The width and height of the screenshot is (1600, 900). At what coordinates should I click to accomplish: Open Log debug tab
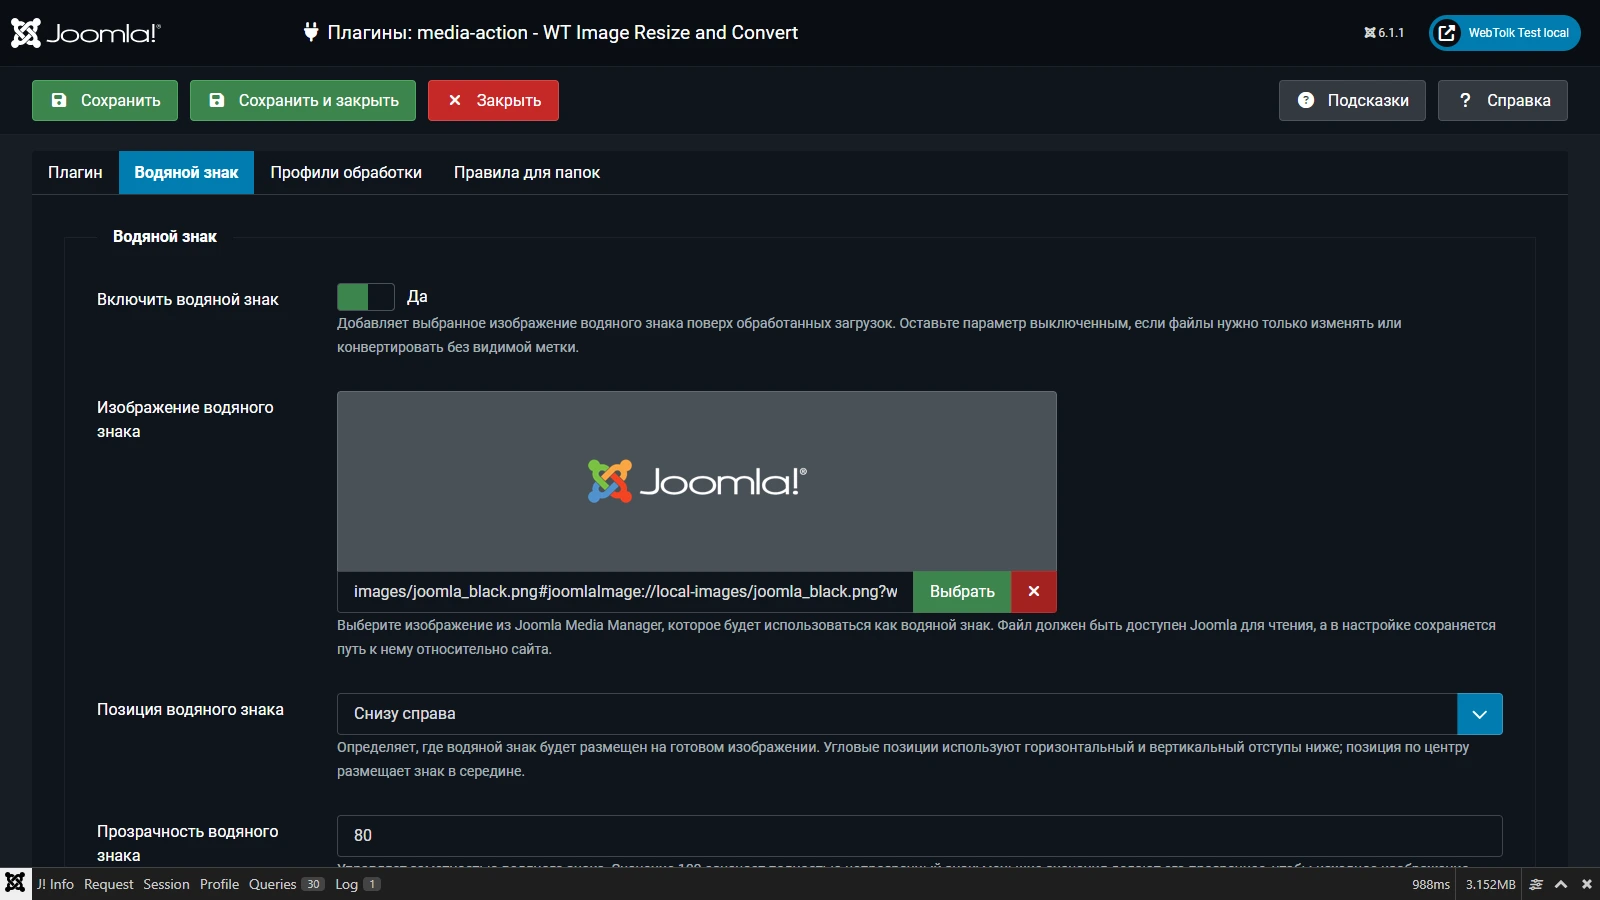click(357, 884)
